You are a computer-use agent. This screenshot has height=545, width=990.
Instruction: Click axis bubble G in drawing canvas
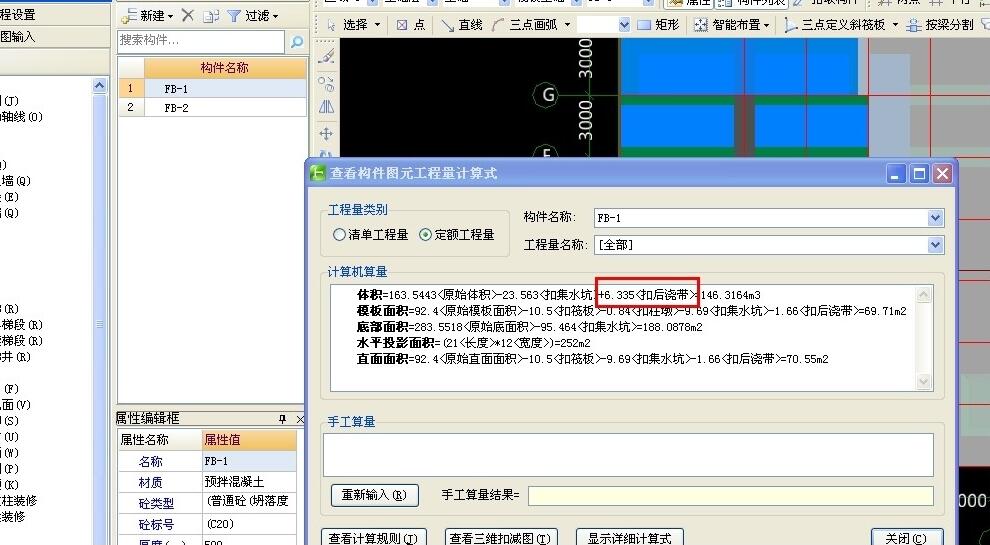(547, 95)
